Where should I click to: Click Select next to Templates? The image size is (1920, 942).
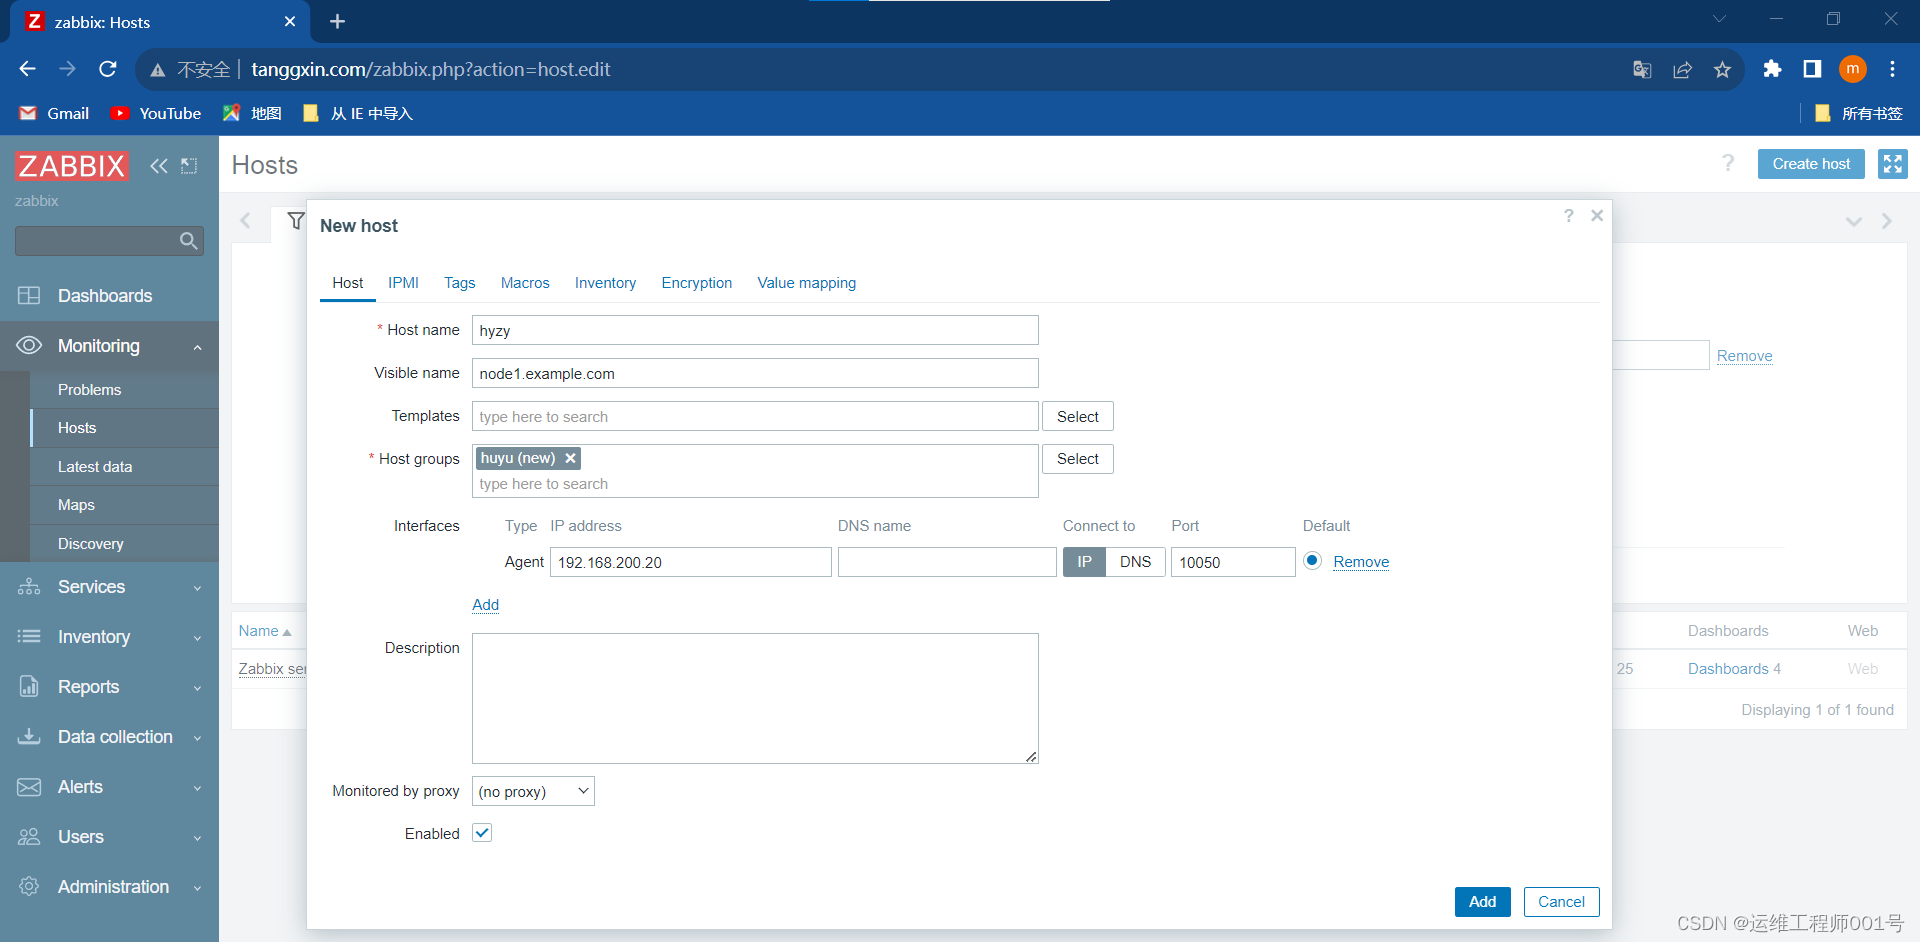click(x=1078, y=417)
